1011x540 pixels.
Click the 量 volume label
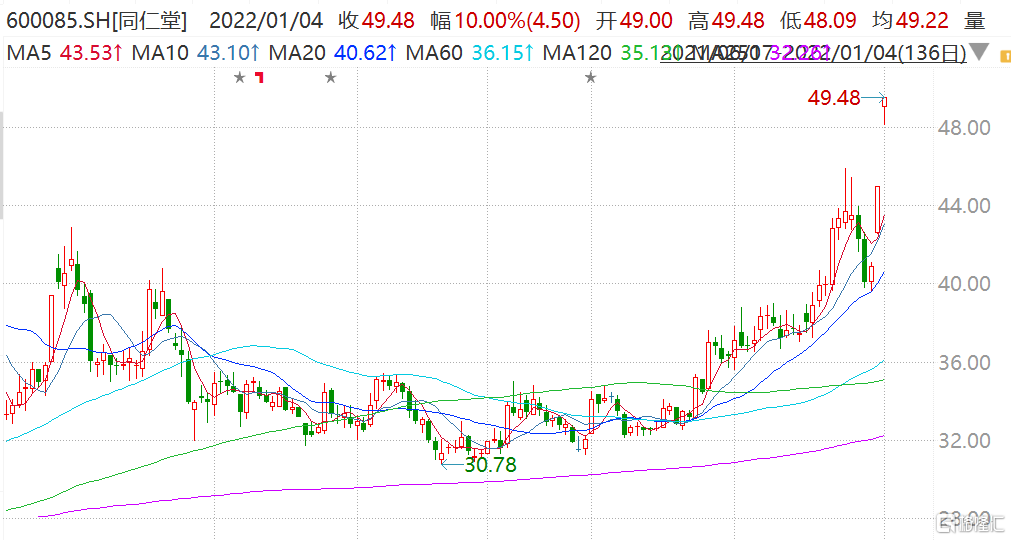pyautogui.click(x=975, y=21)
